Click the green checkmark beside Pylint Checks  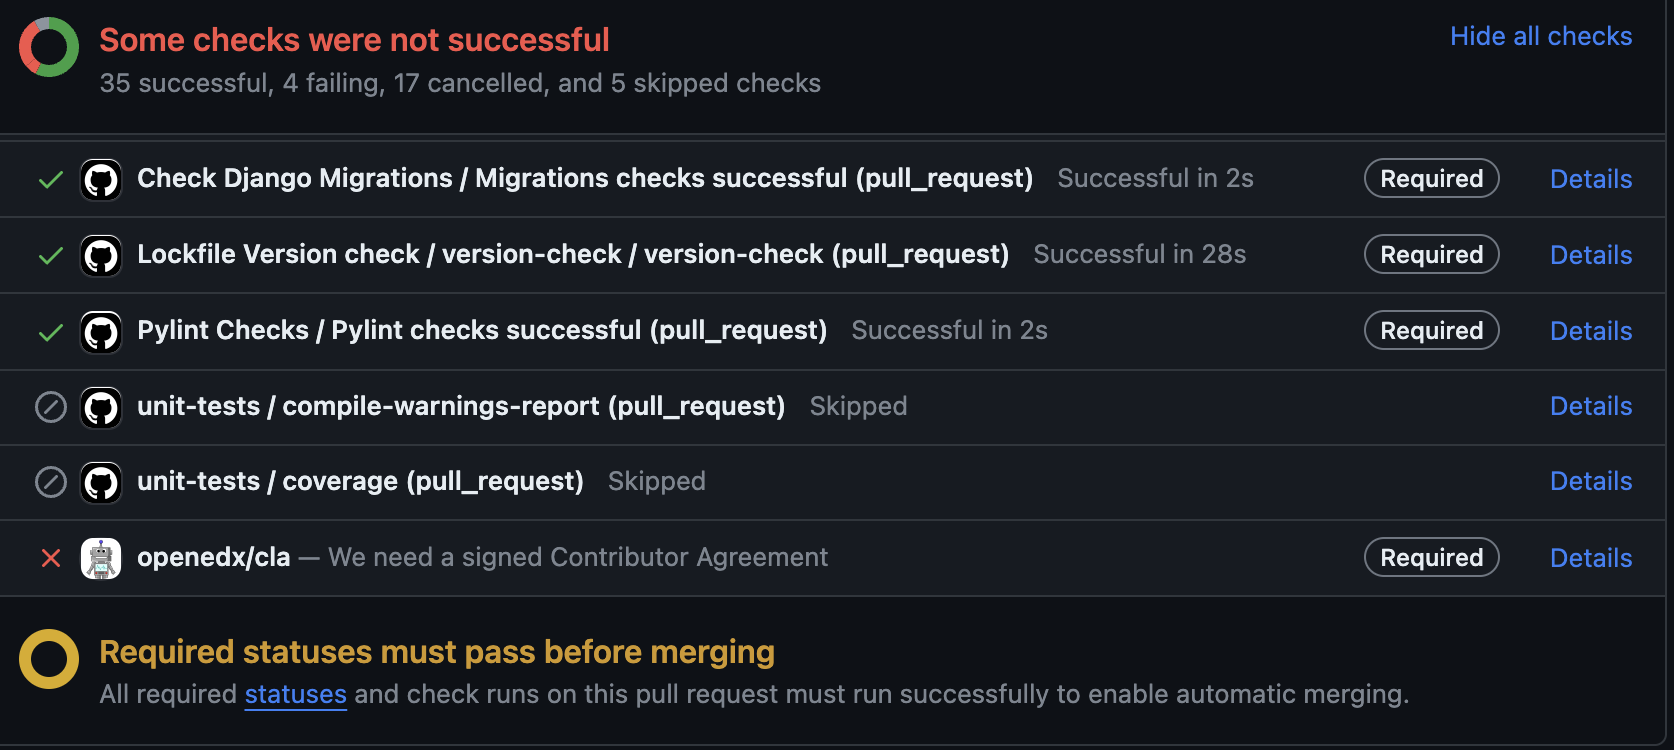[x=50, y=331]
